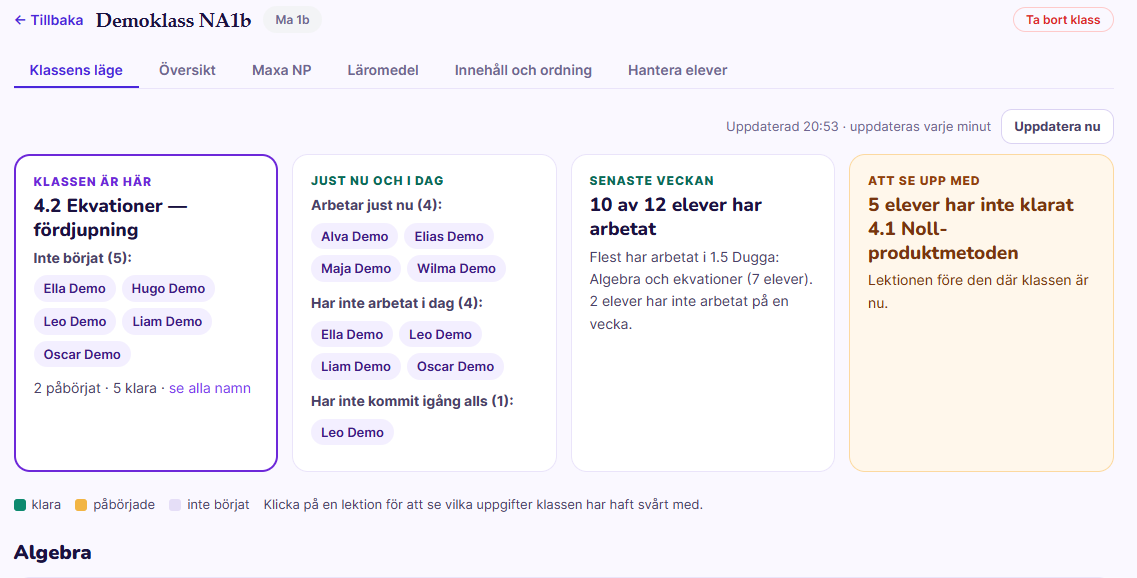Click the green 'klara' legend swatch
The height and width of the screenshot is (578, 1137).
pos(20,505)
